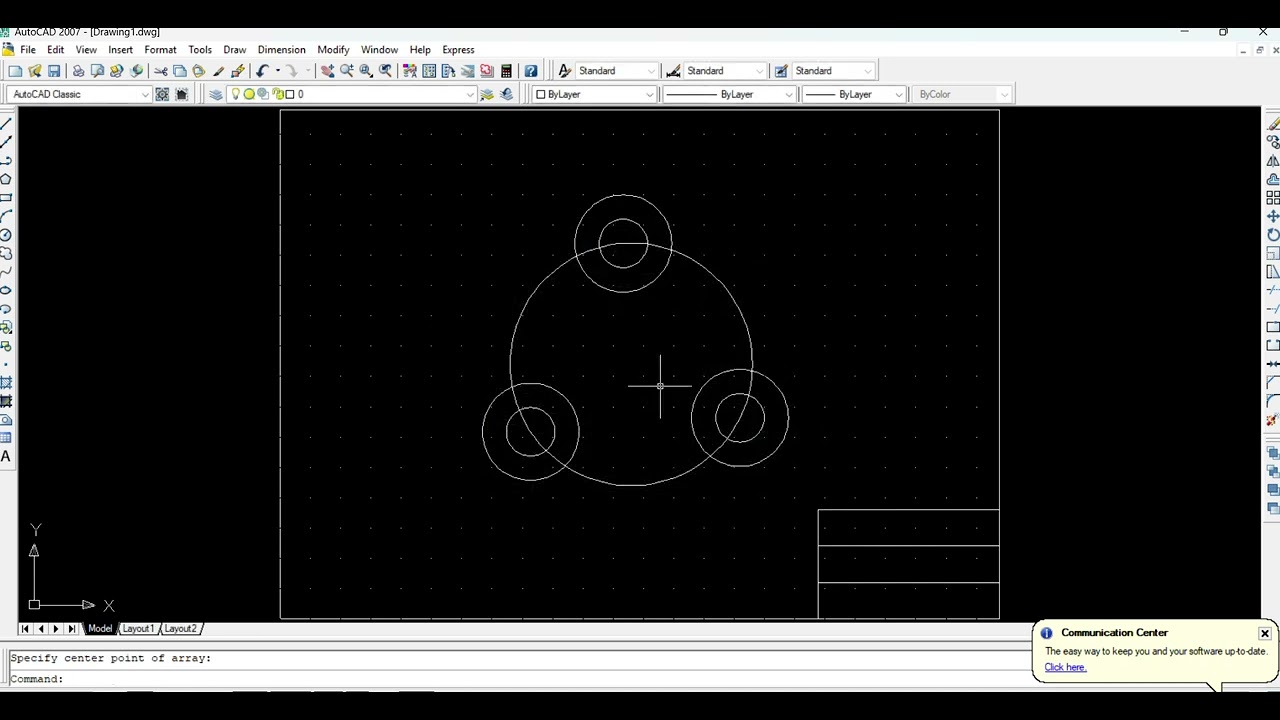Click the Zoom Window icon
The image size is (1280, 720).
[366, 71]
